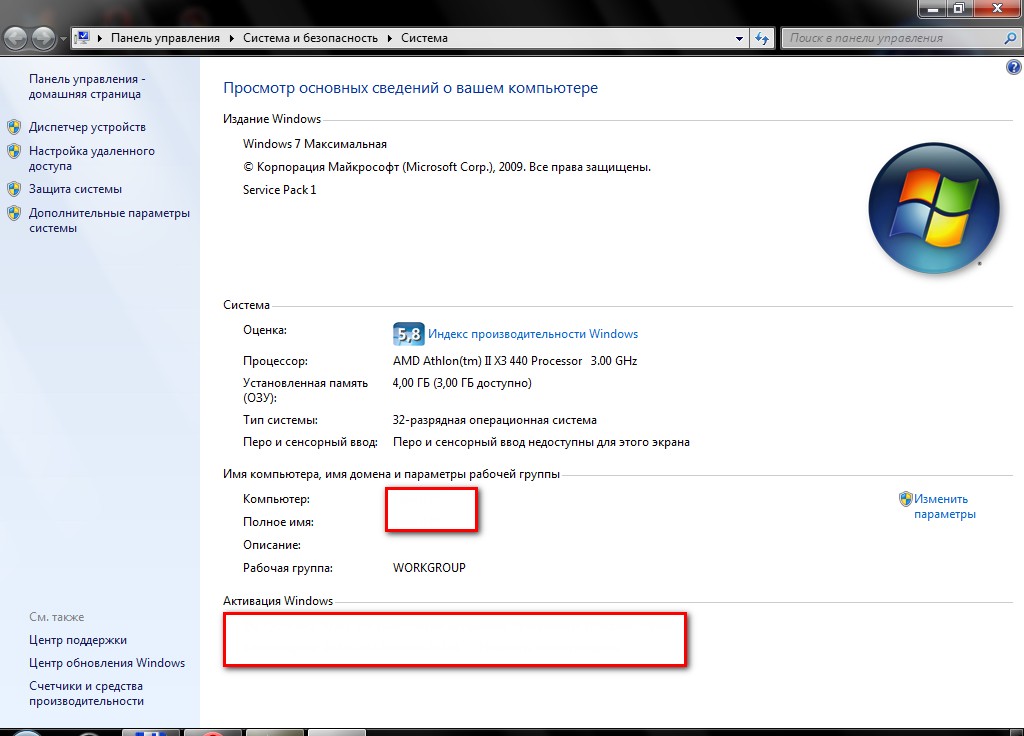Go to Центр обновления Windows link
1024x736 pixels.
click(107, 663)
